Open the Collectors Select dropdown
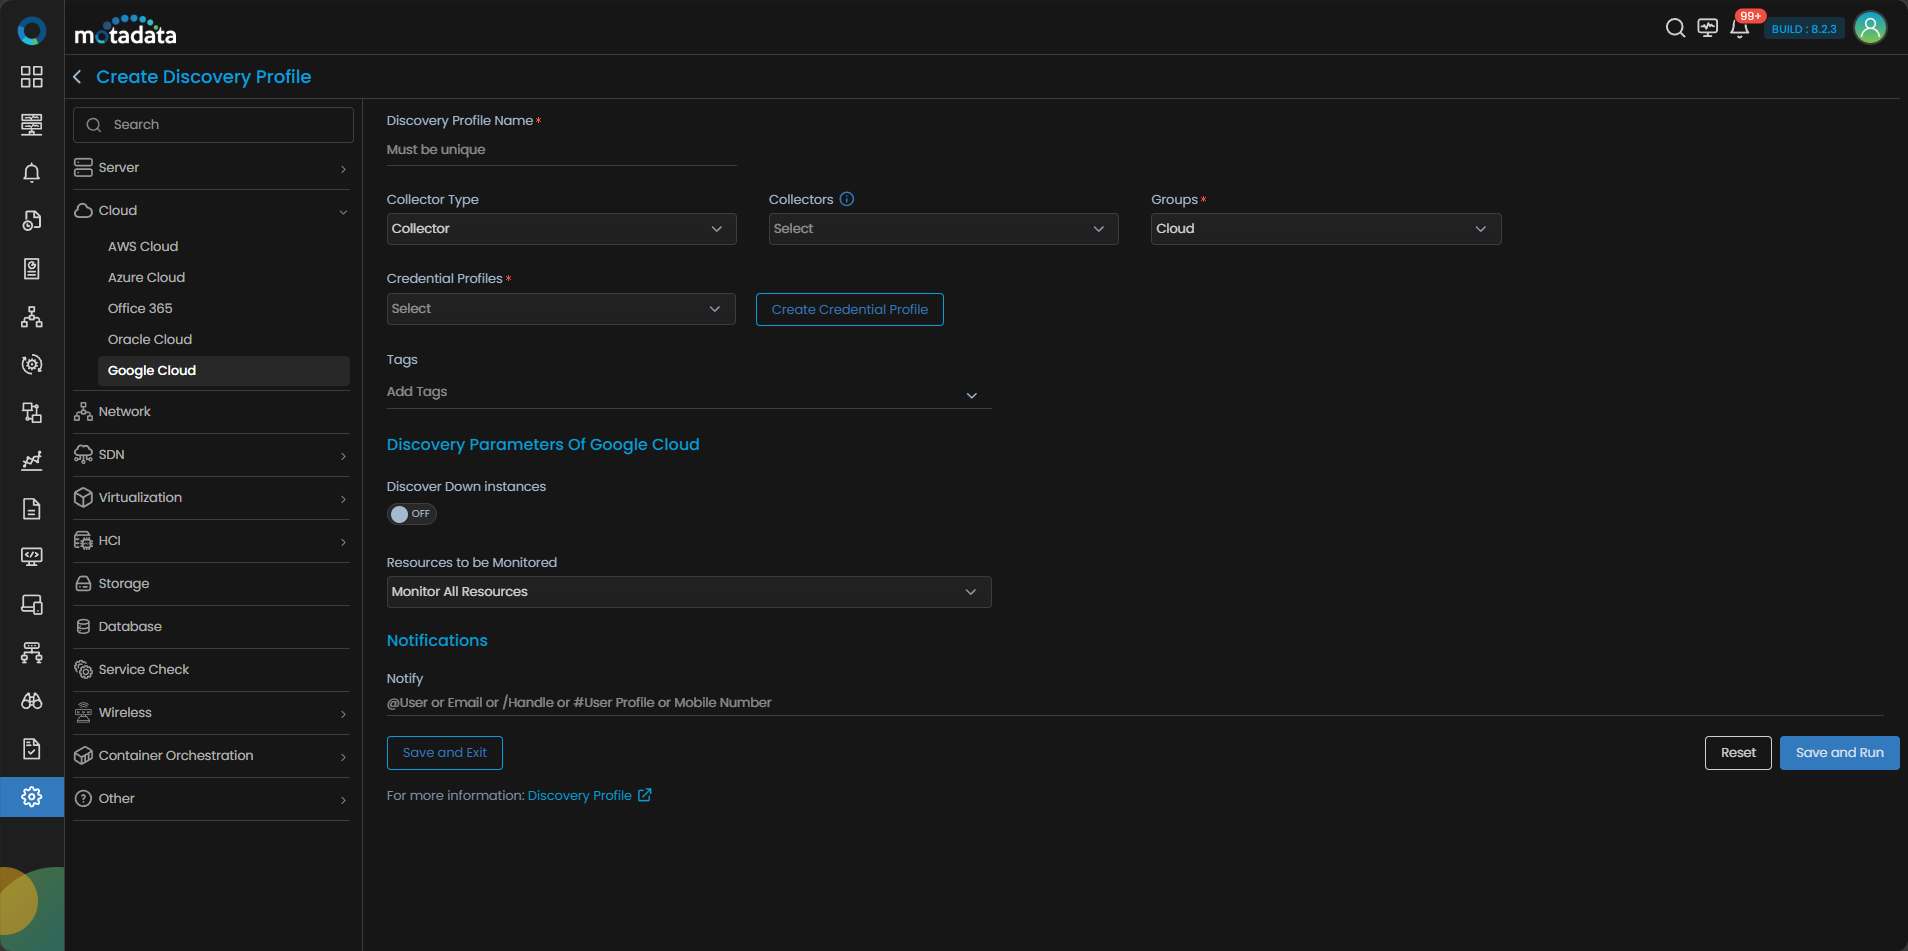 [944, 229]
